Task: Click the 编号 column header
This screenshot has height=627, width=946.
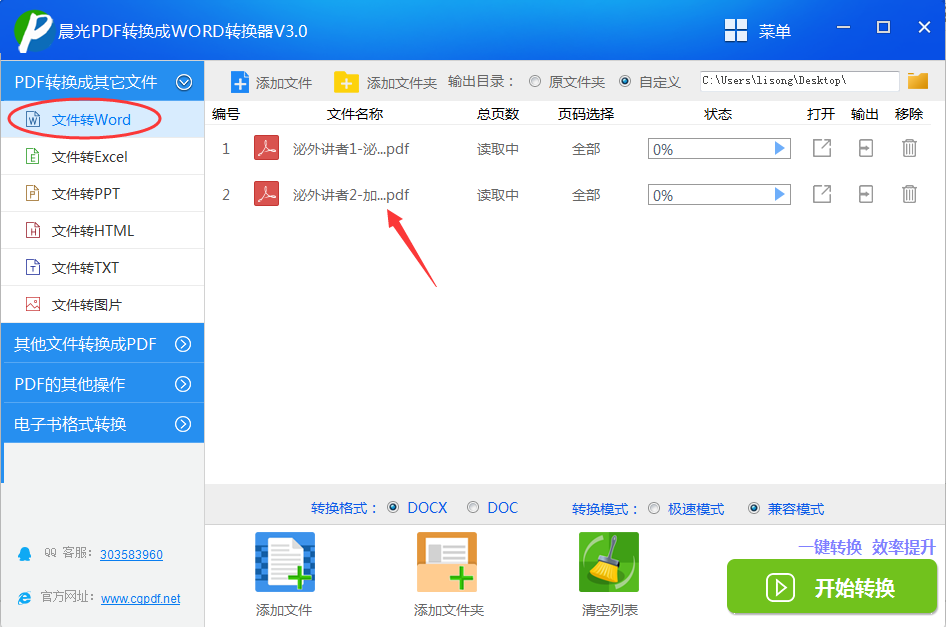Action: tap(226, 113)
